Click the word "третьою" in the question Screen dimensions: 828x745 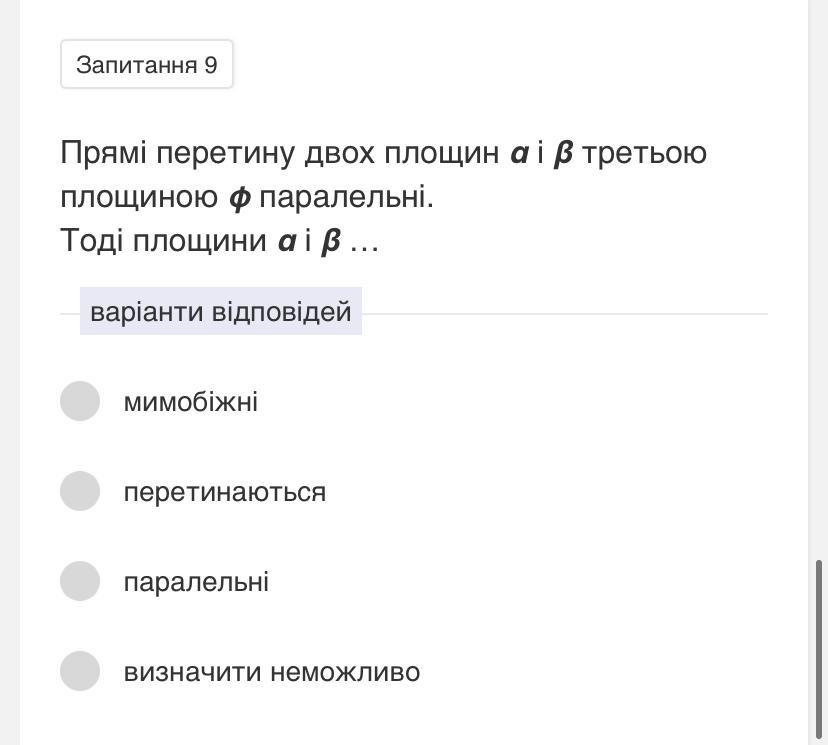[x=644, y=153]
